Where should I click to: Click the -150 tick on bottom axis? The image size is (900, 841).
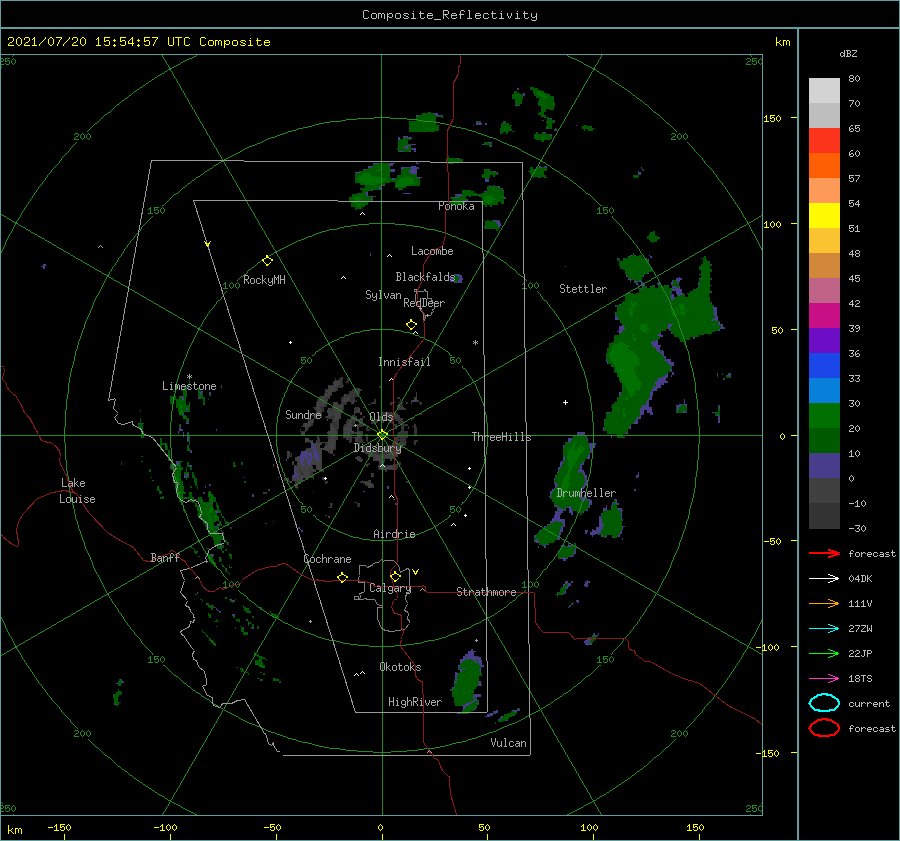[59, 827]
